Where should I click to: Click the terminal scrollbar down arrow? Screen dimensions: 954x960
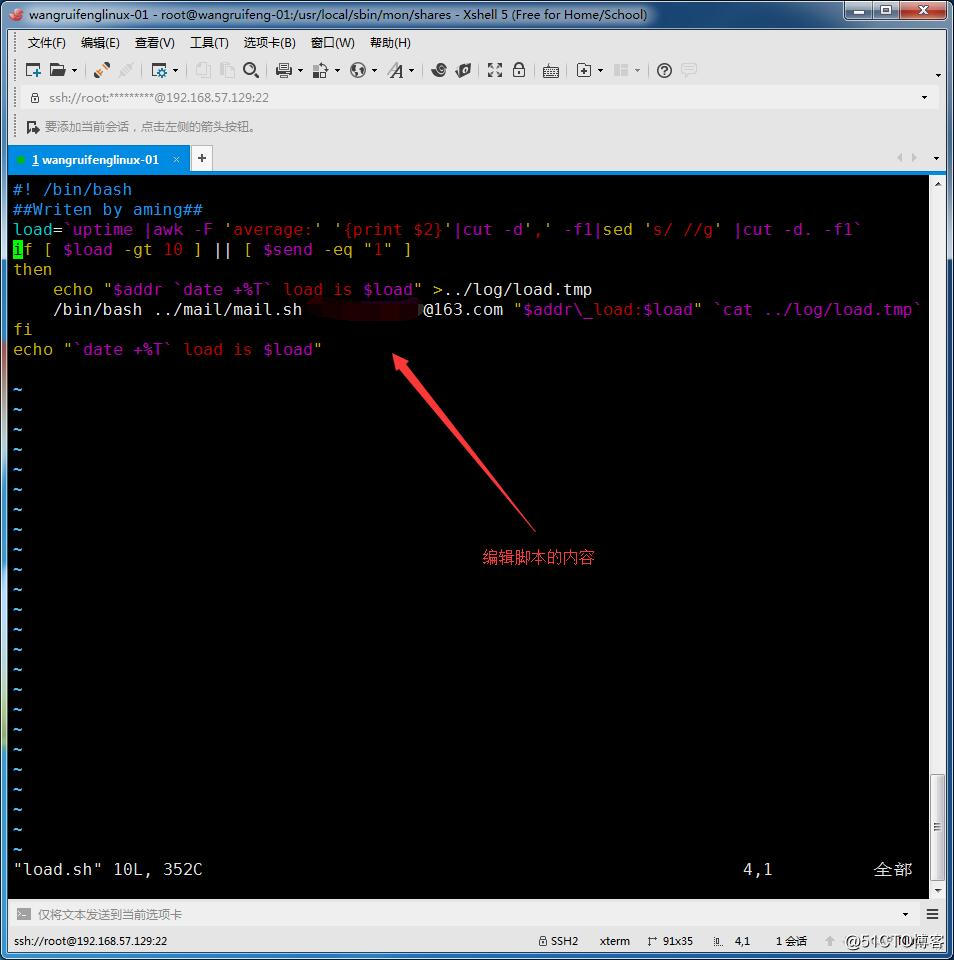pos(937,891)
